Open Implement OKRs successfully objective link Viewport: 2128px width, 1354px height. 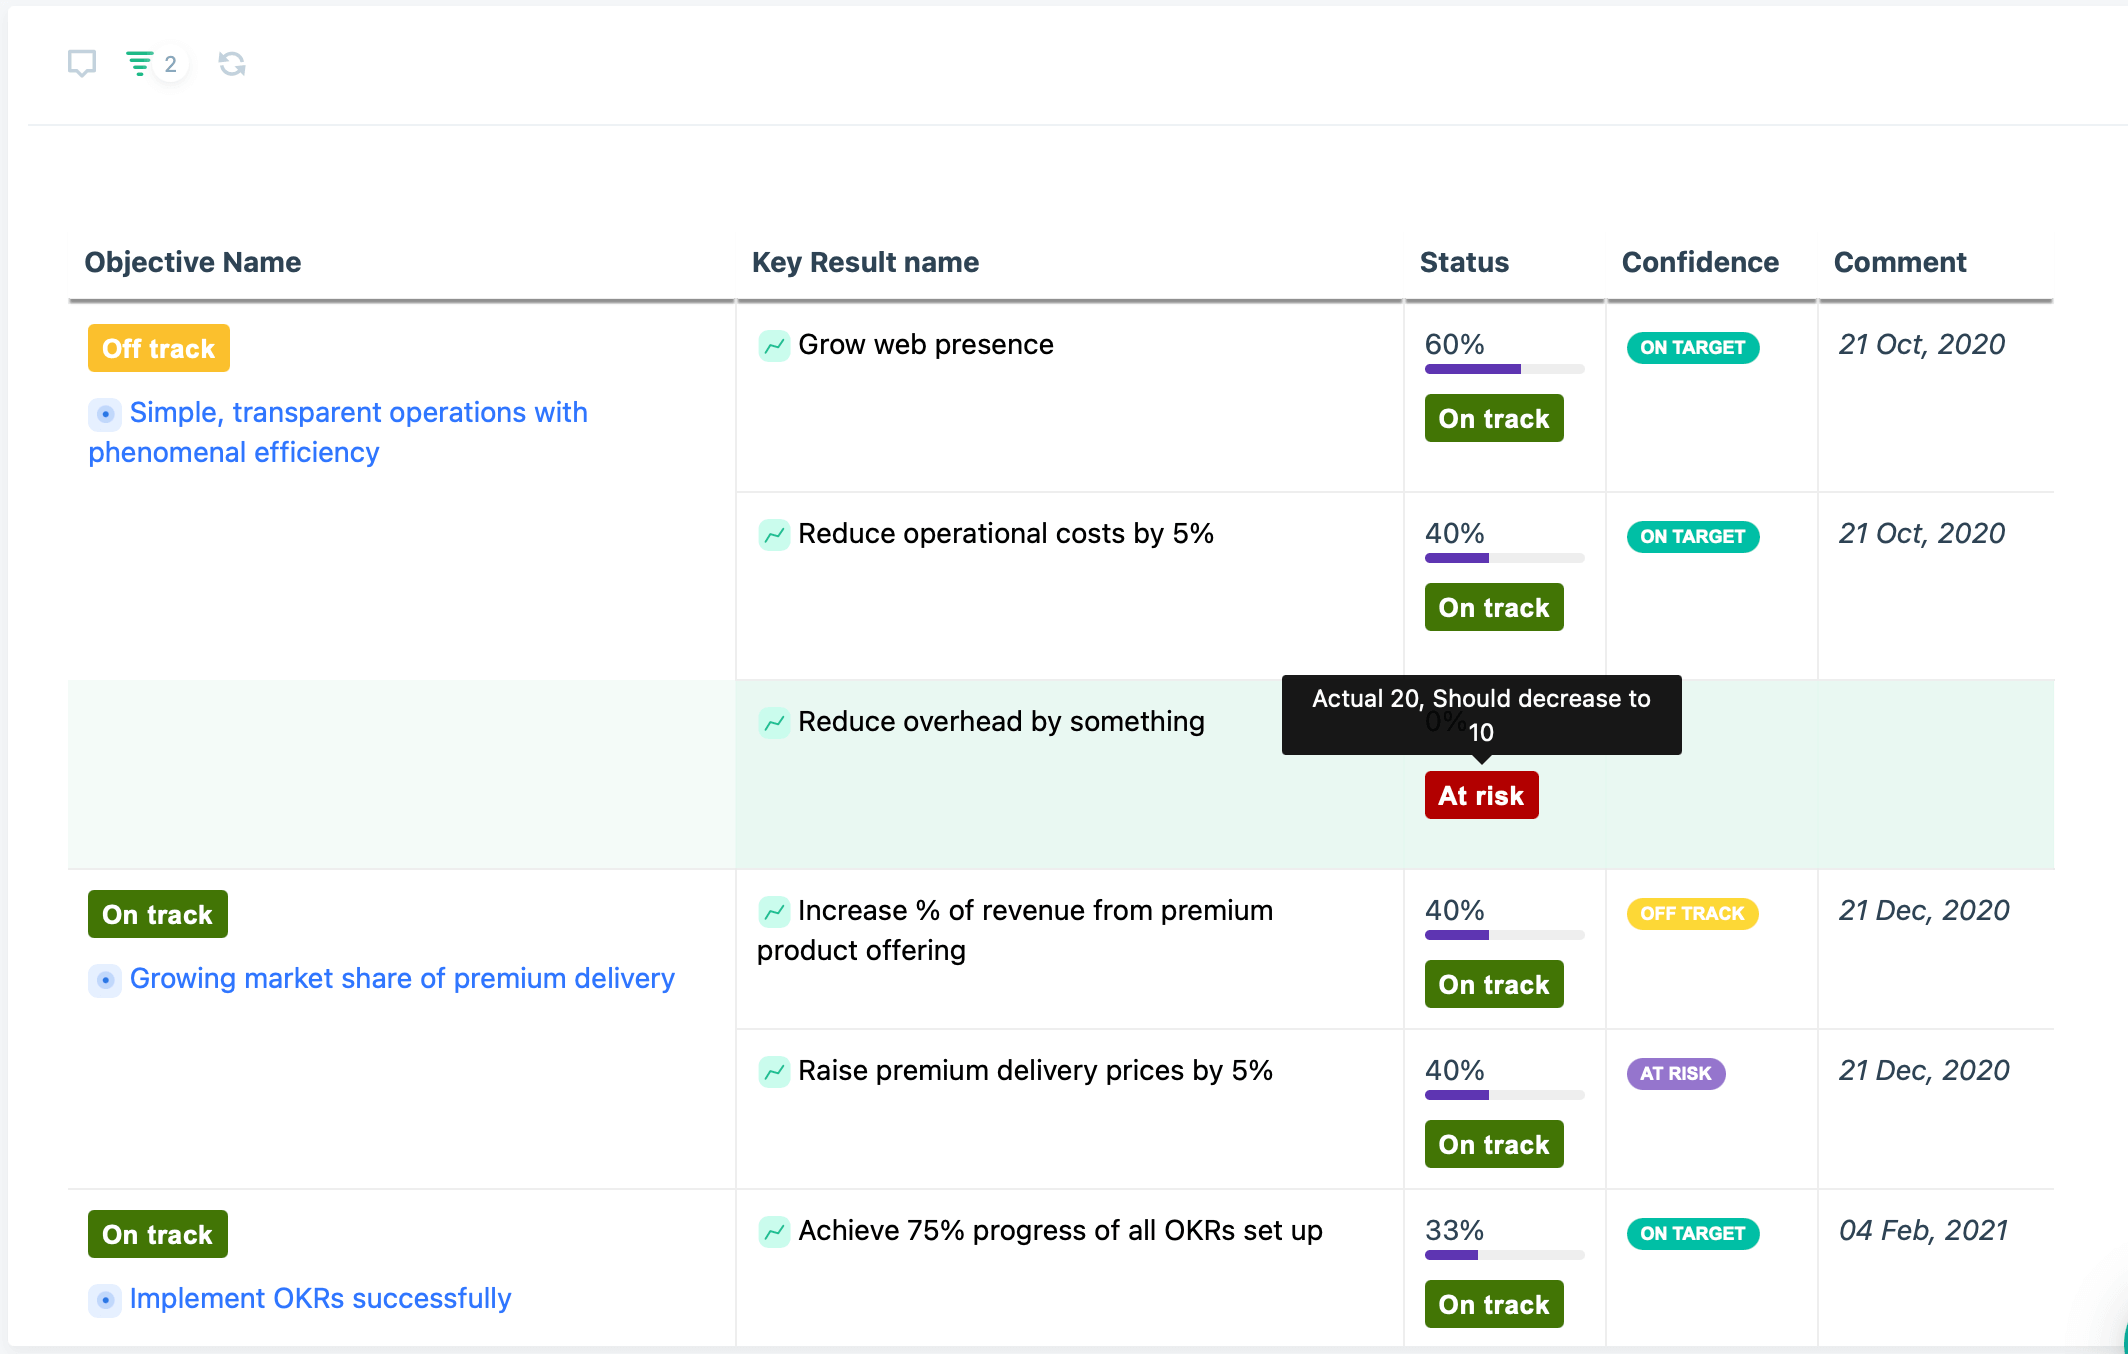[320, 1298]
